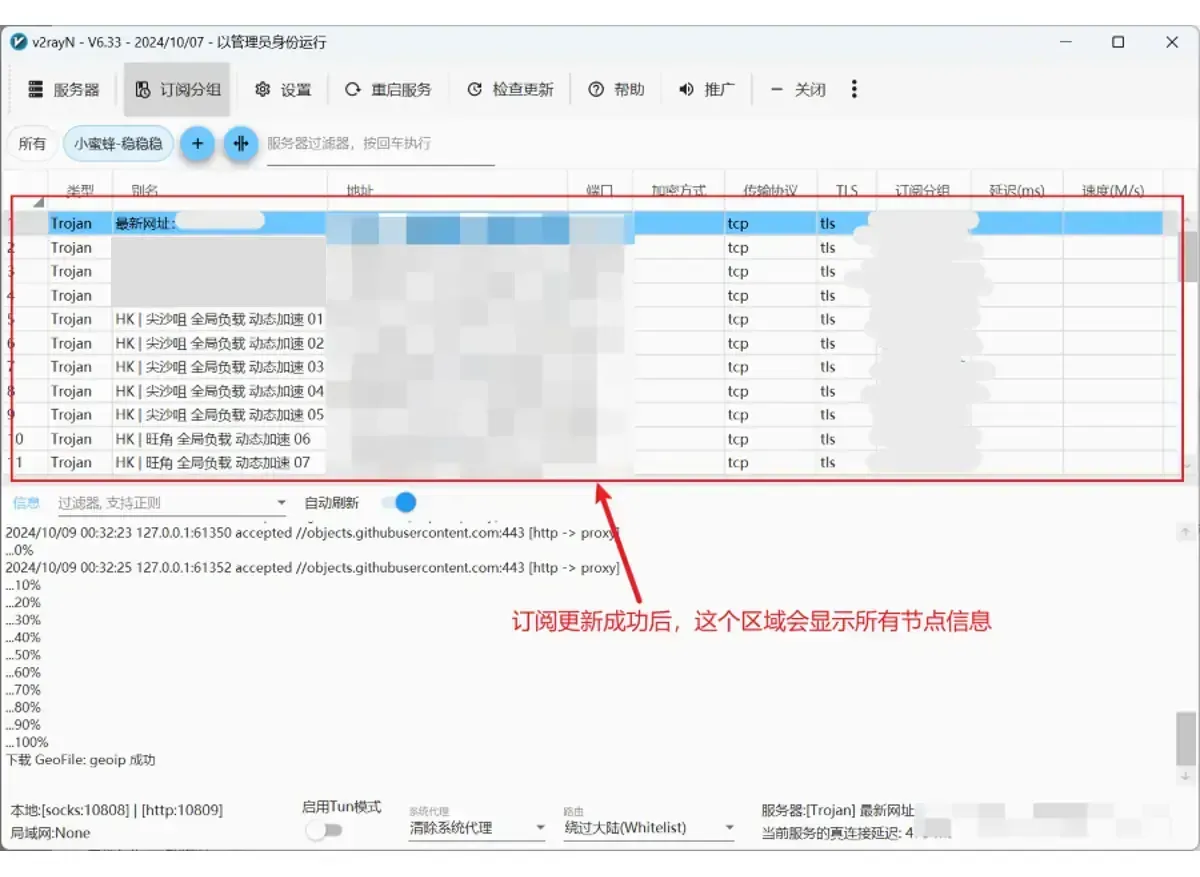Sort by the 别名 column header
This screenshot has width=1200, height=877.
(x=220, y=190)
